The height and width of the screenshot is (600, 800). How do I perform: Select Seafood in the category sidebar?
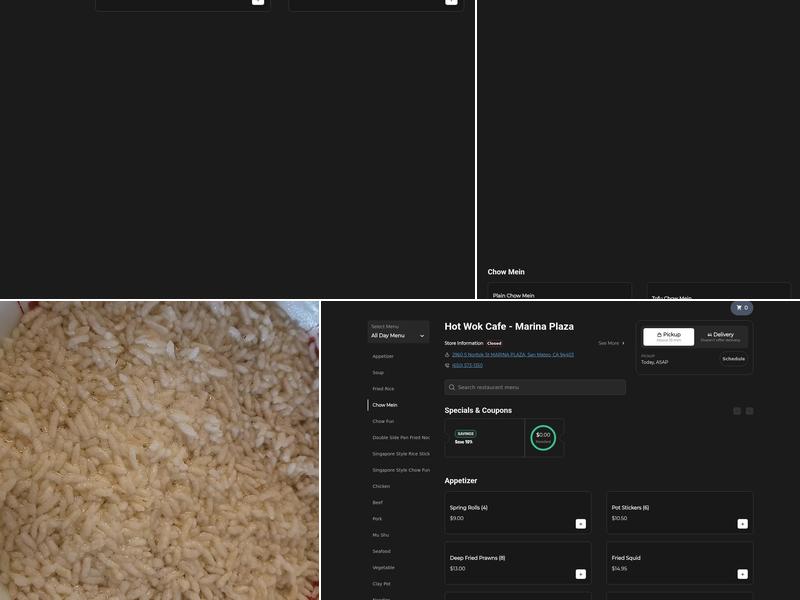coord(382,551)
